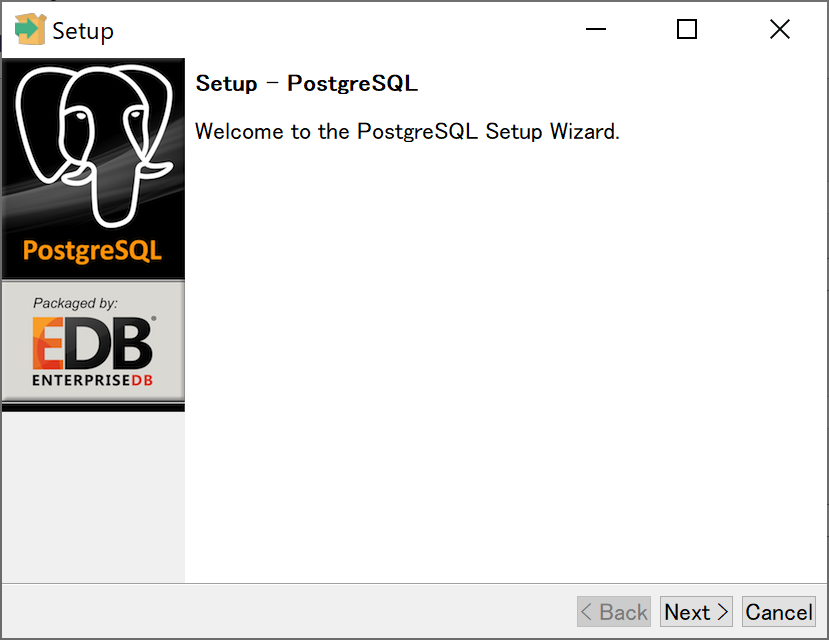Proceed by clicking the Next button

point(696,611)
